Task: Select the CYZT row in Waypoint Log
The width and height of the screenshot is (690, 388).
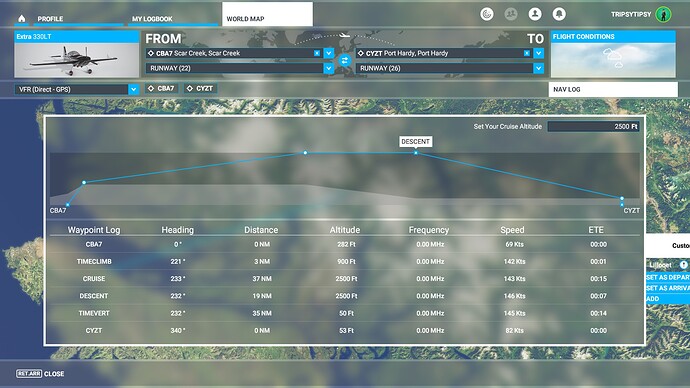Action: coord(345,330)
